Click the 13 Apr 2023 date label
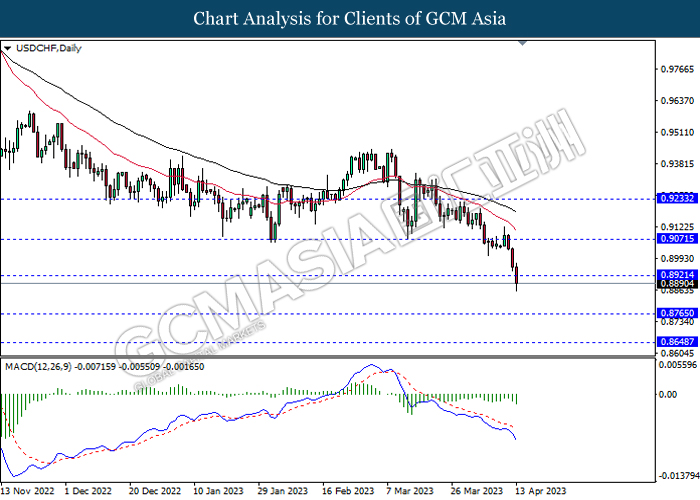 point(540,491)
